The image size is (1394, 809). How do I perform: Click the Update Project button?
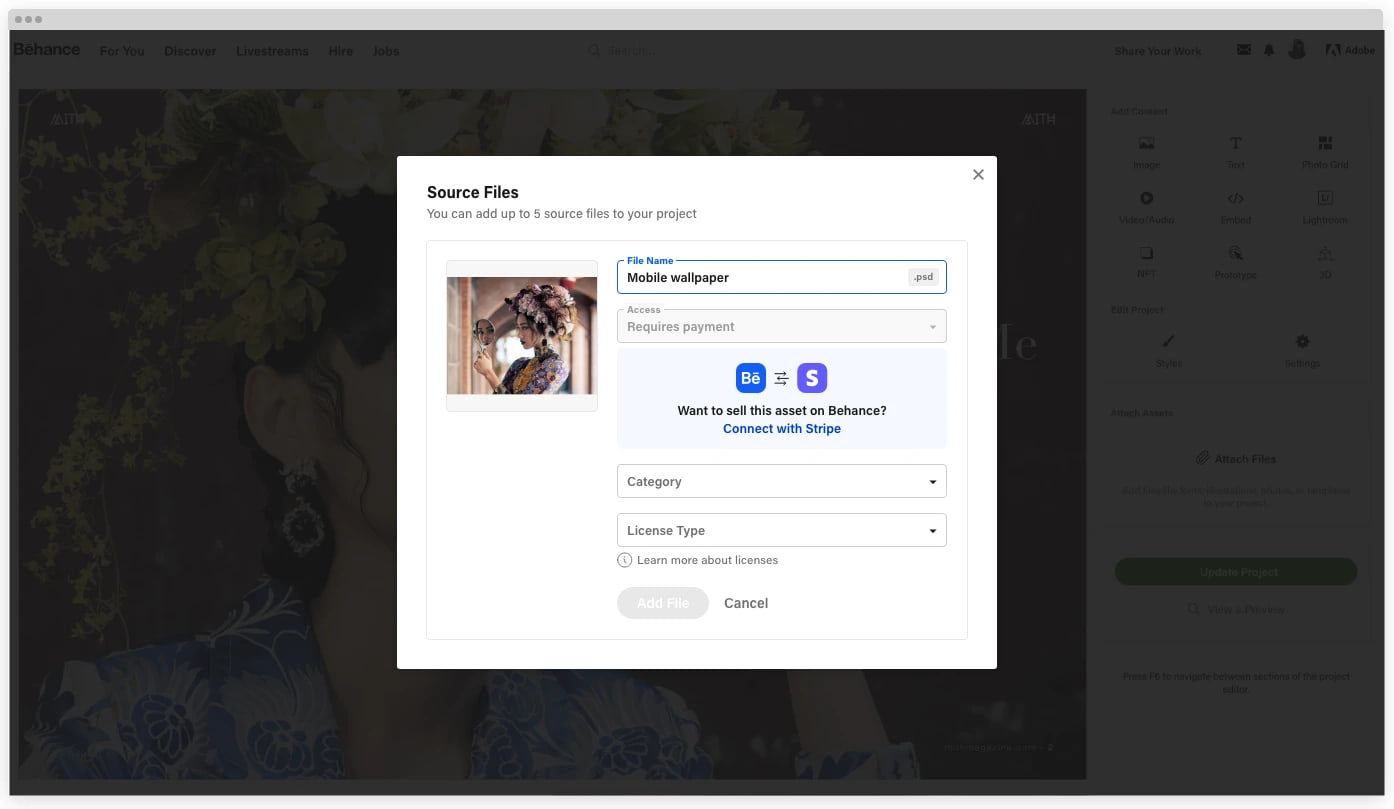[x=1236, y=572]
